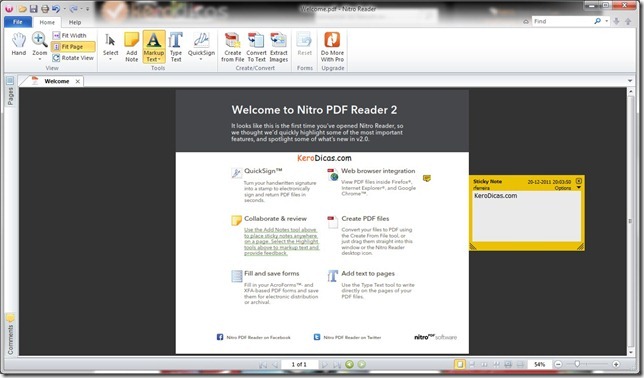Click the zoom slider handle
644x378 pixels.
coord(577,364)
